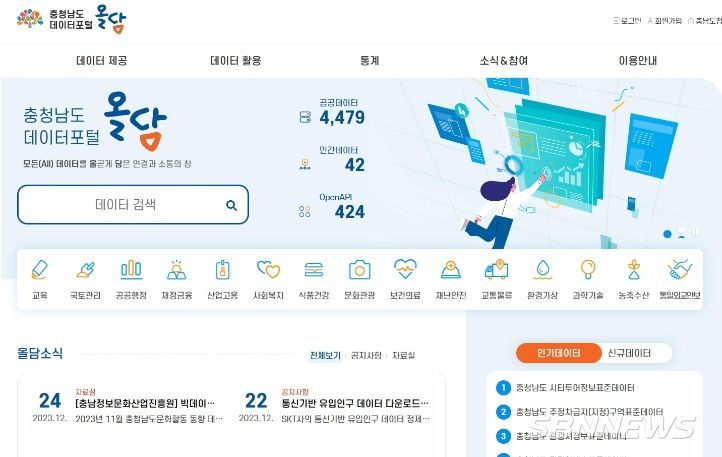722x457 pixels.
Task: Open the 환경기상 water drop icon
Action: [543, 270]
